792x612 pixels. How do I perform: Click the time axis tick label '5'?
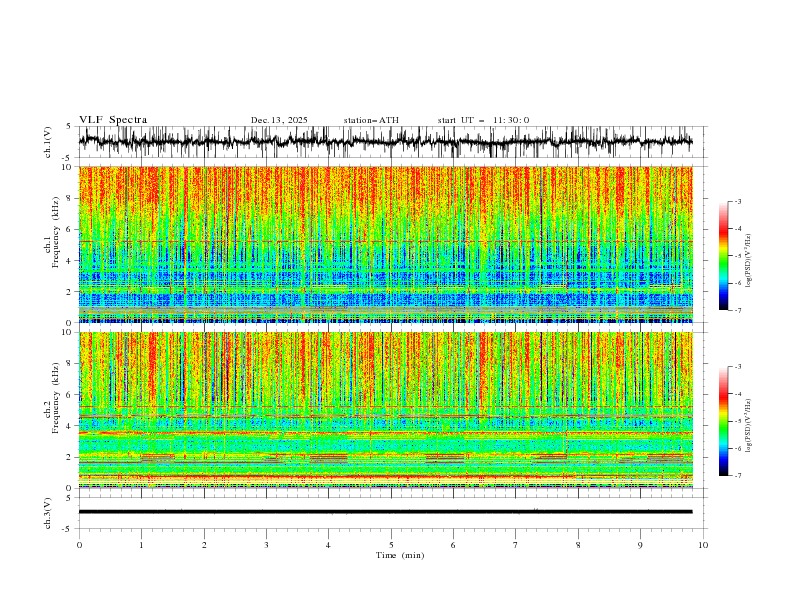pyautogui.click(x=391, y=545)
